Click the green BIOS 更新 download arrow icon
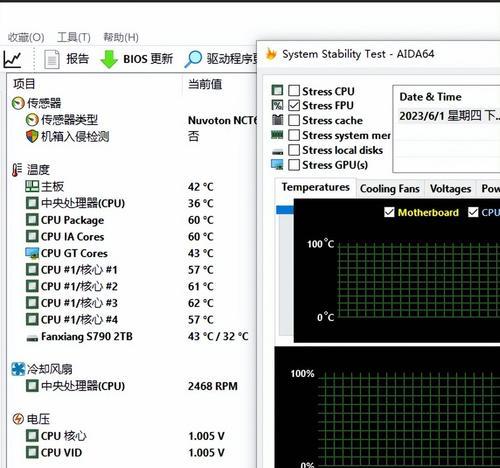The height and width of the screenshot is (468, 500). pyautogui.click(x=109, y=59)
